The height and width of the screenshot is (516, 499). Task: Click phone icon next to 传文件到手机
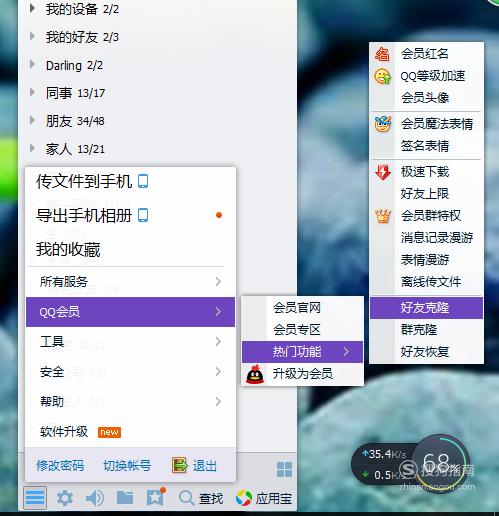pos(143,181)
